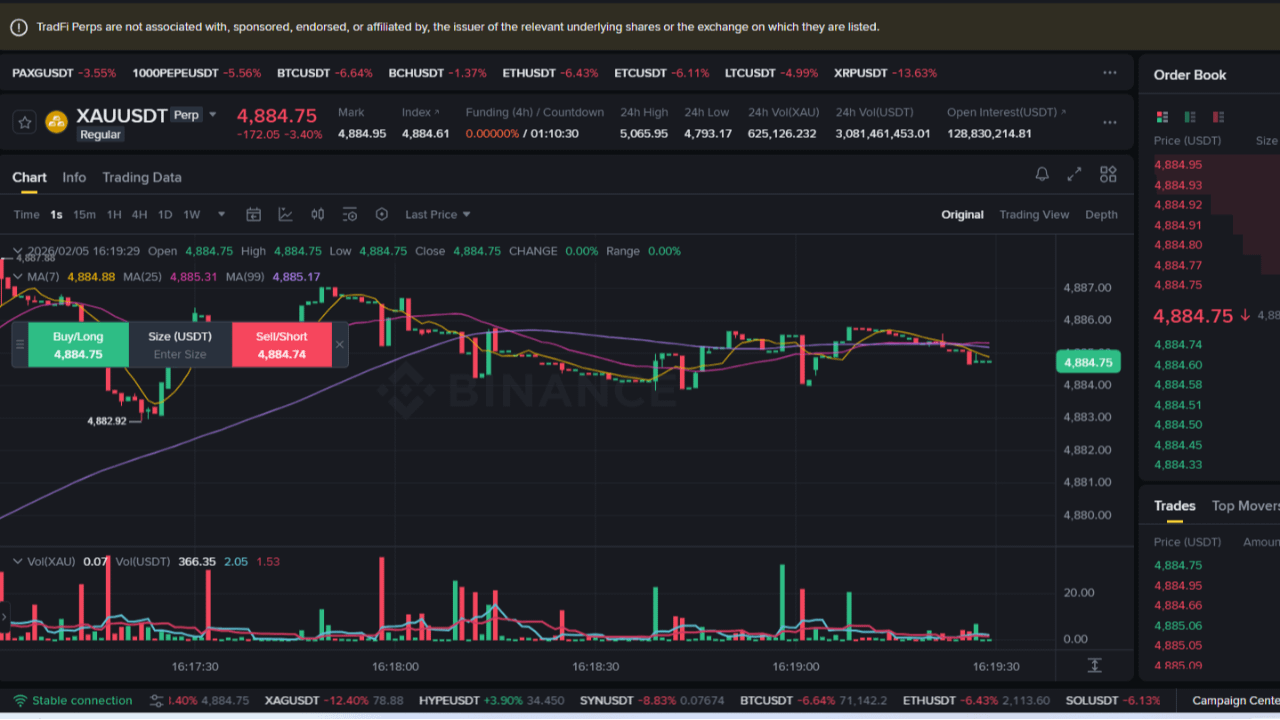Image resolution: width=1280 pixels, height=720 pixels.
Task: Open the Index price external link arrow
Action: click(437, 113)
